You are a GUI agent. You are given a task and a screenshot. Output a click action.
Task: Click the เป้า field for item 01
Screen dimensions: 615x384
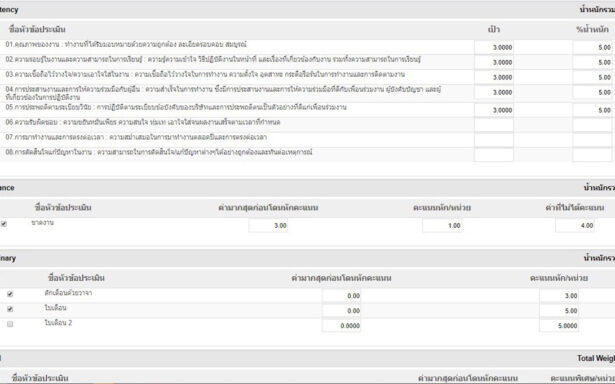coord(494,47)
